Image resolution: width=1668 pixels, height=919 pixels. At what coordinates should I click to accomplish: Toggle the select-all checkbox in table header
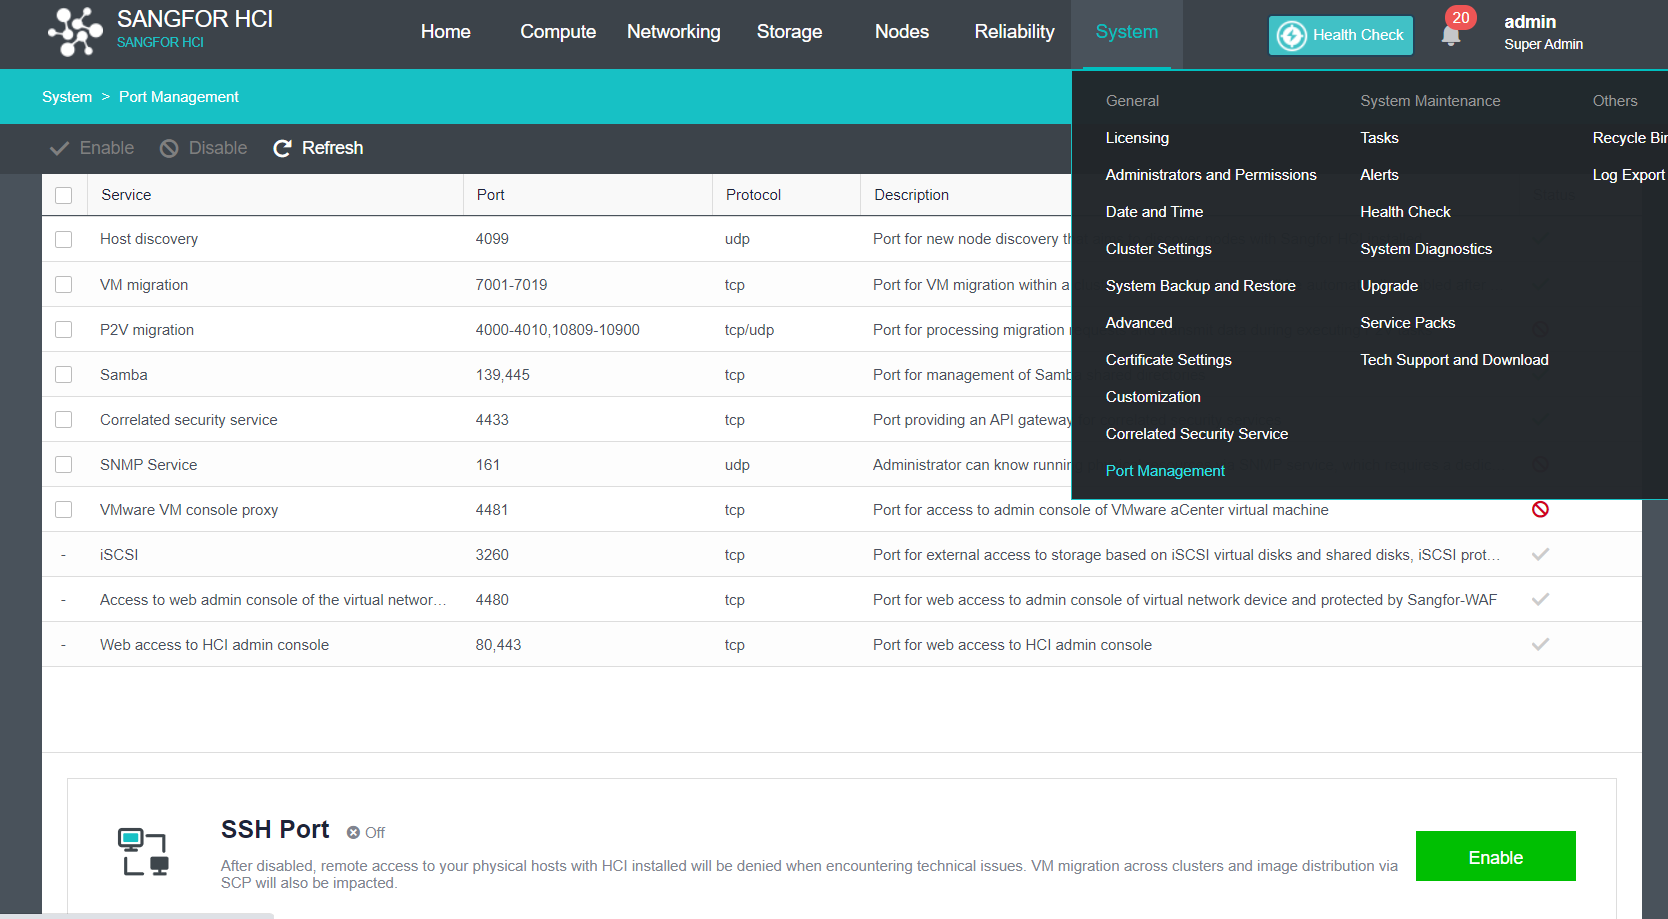[x=64, y=195]
